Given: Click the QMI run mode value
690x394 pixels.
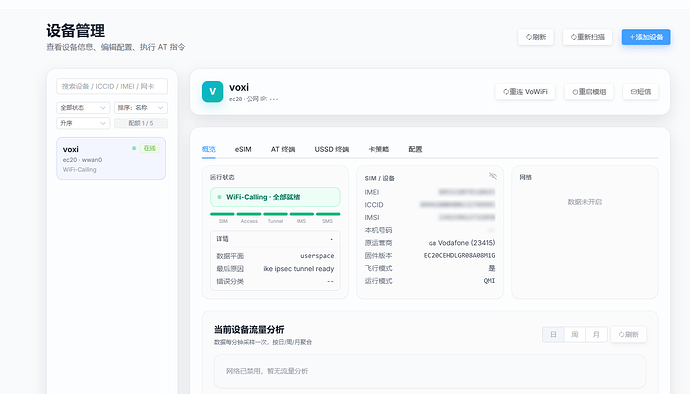Looking at the screenshot, I should click(489, 281).
